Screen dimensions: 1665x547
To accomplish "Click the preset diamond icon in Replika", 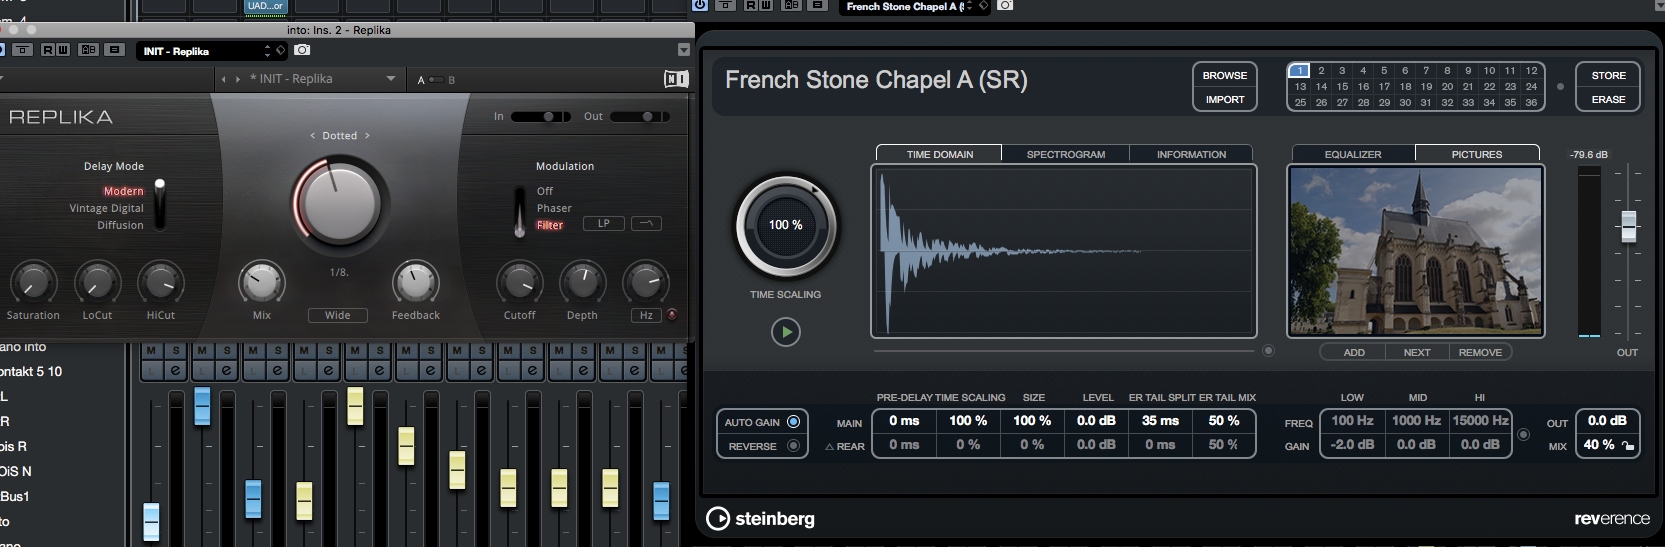I will pyautogui.click(x=280, y=50).
